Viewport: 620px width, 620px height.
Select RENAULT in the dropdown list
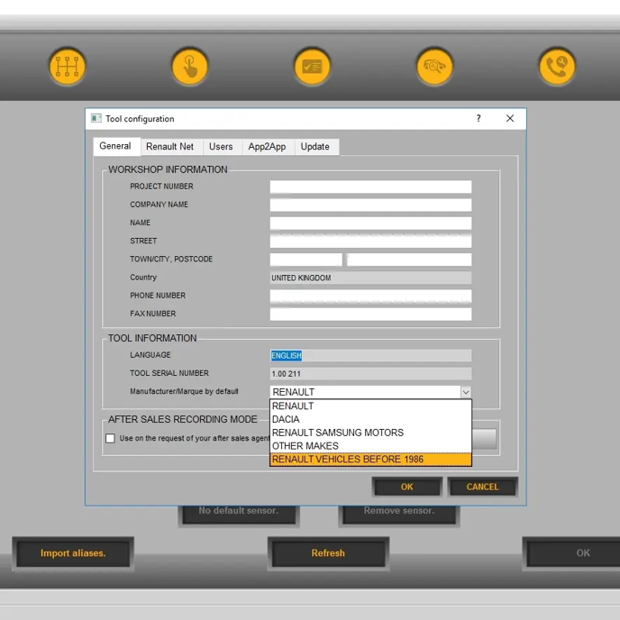(x=370, y=406)
